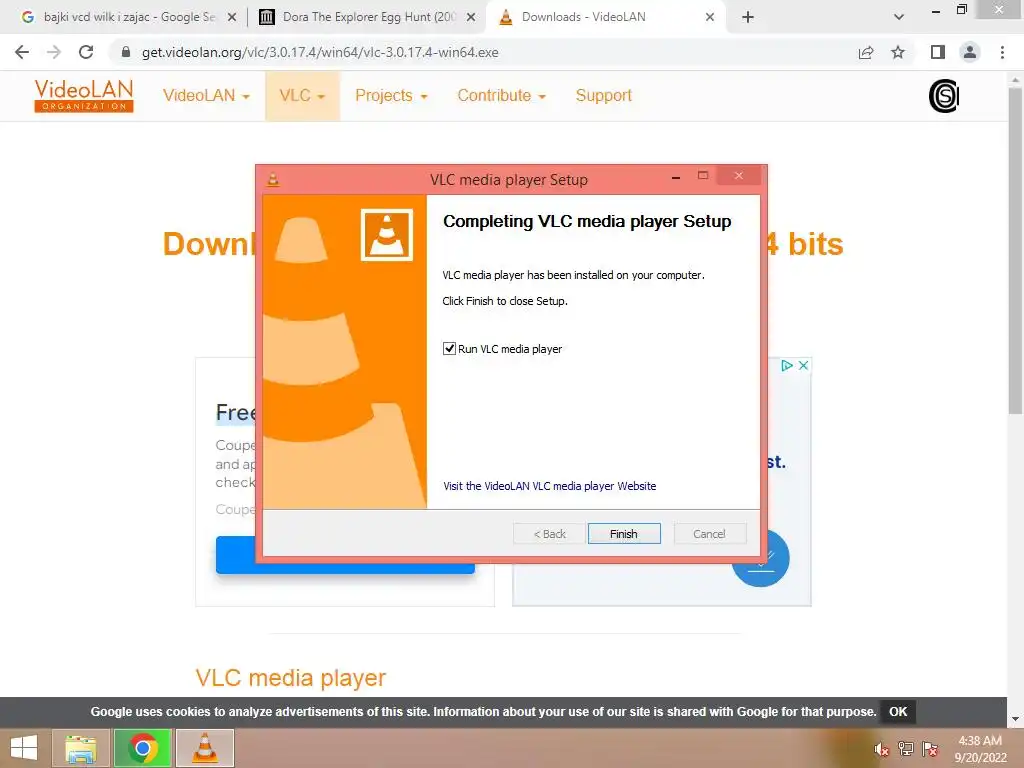Bookmark this page with the star icon

coord(898,52)
